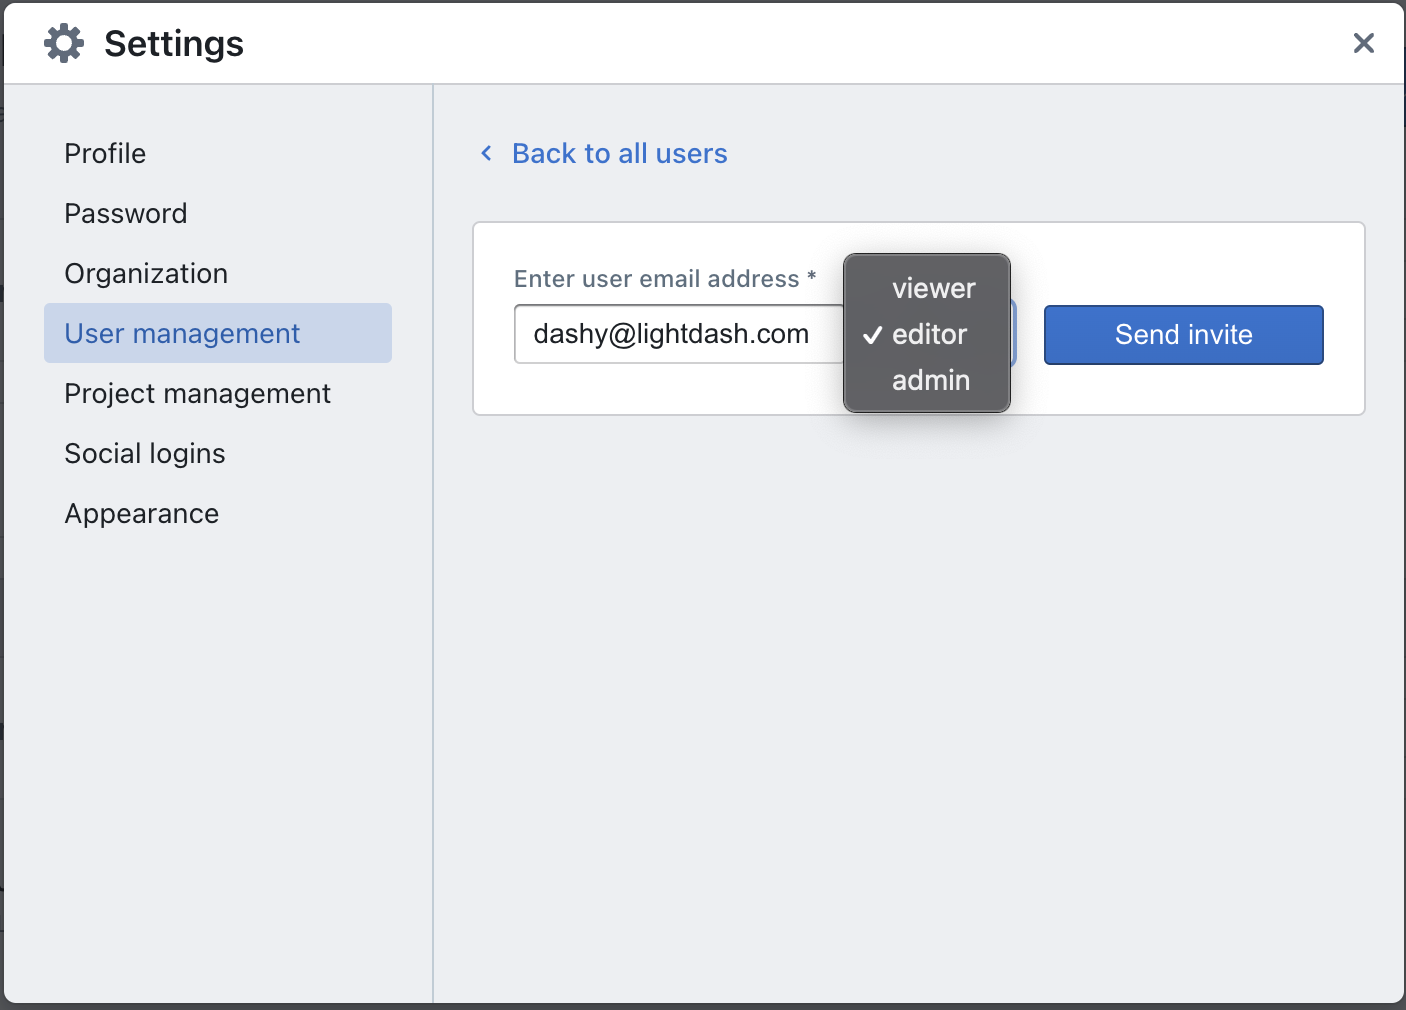The image size is (1406, 1010).
Task: Choose viewer role from dropdown
Action: (x=933, y=288)
